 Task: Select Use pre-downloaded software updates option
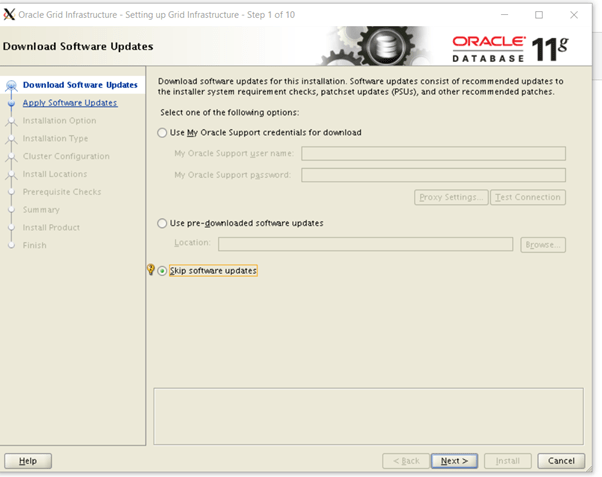164,222
